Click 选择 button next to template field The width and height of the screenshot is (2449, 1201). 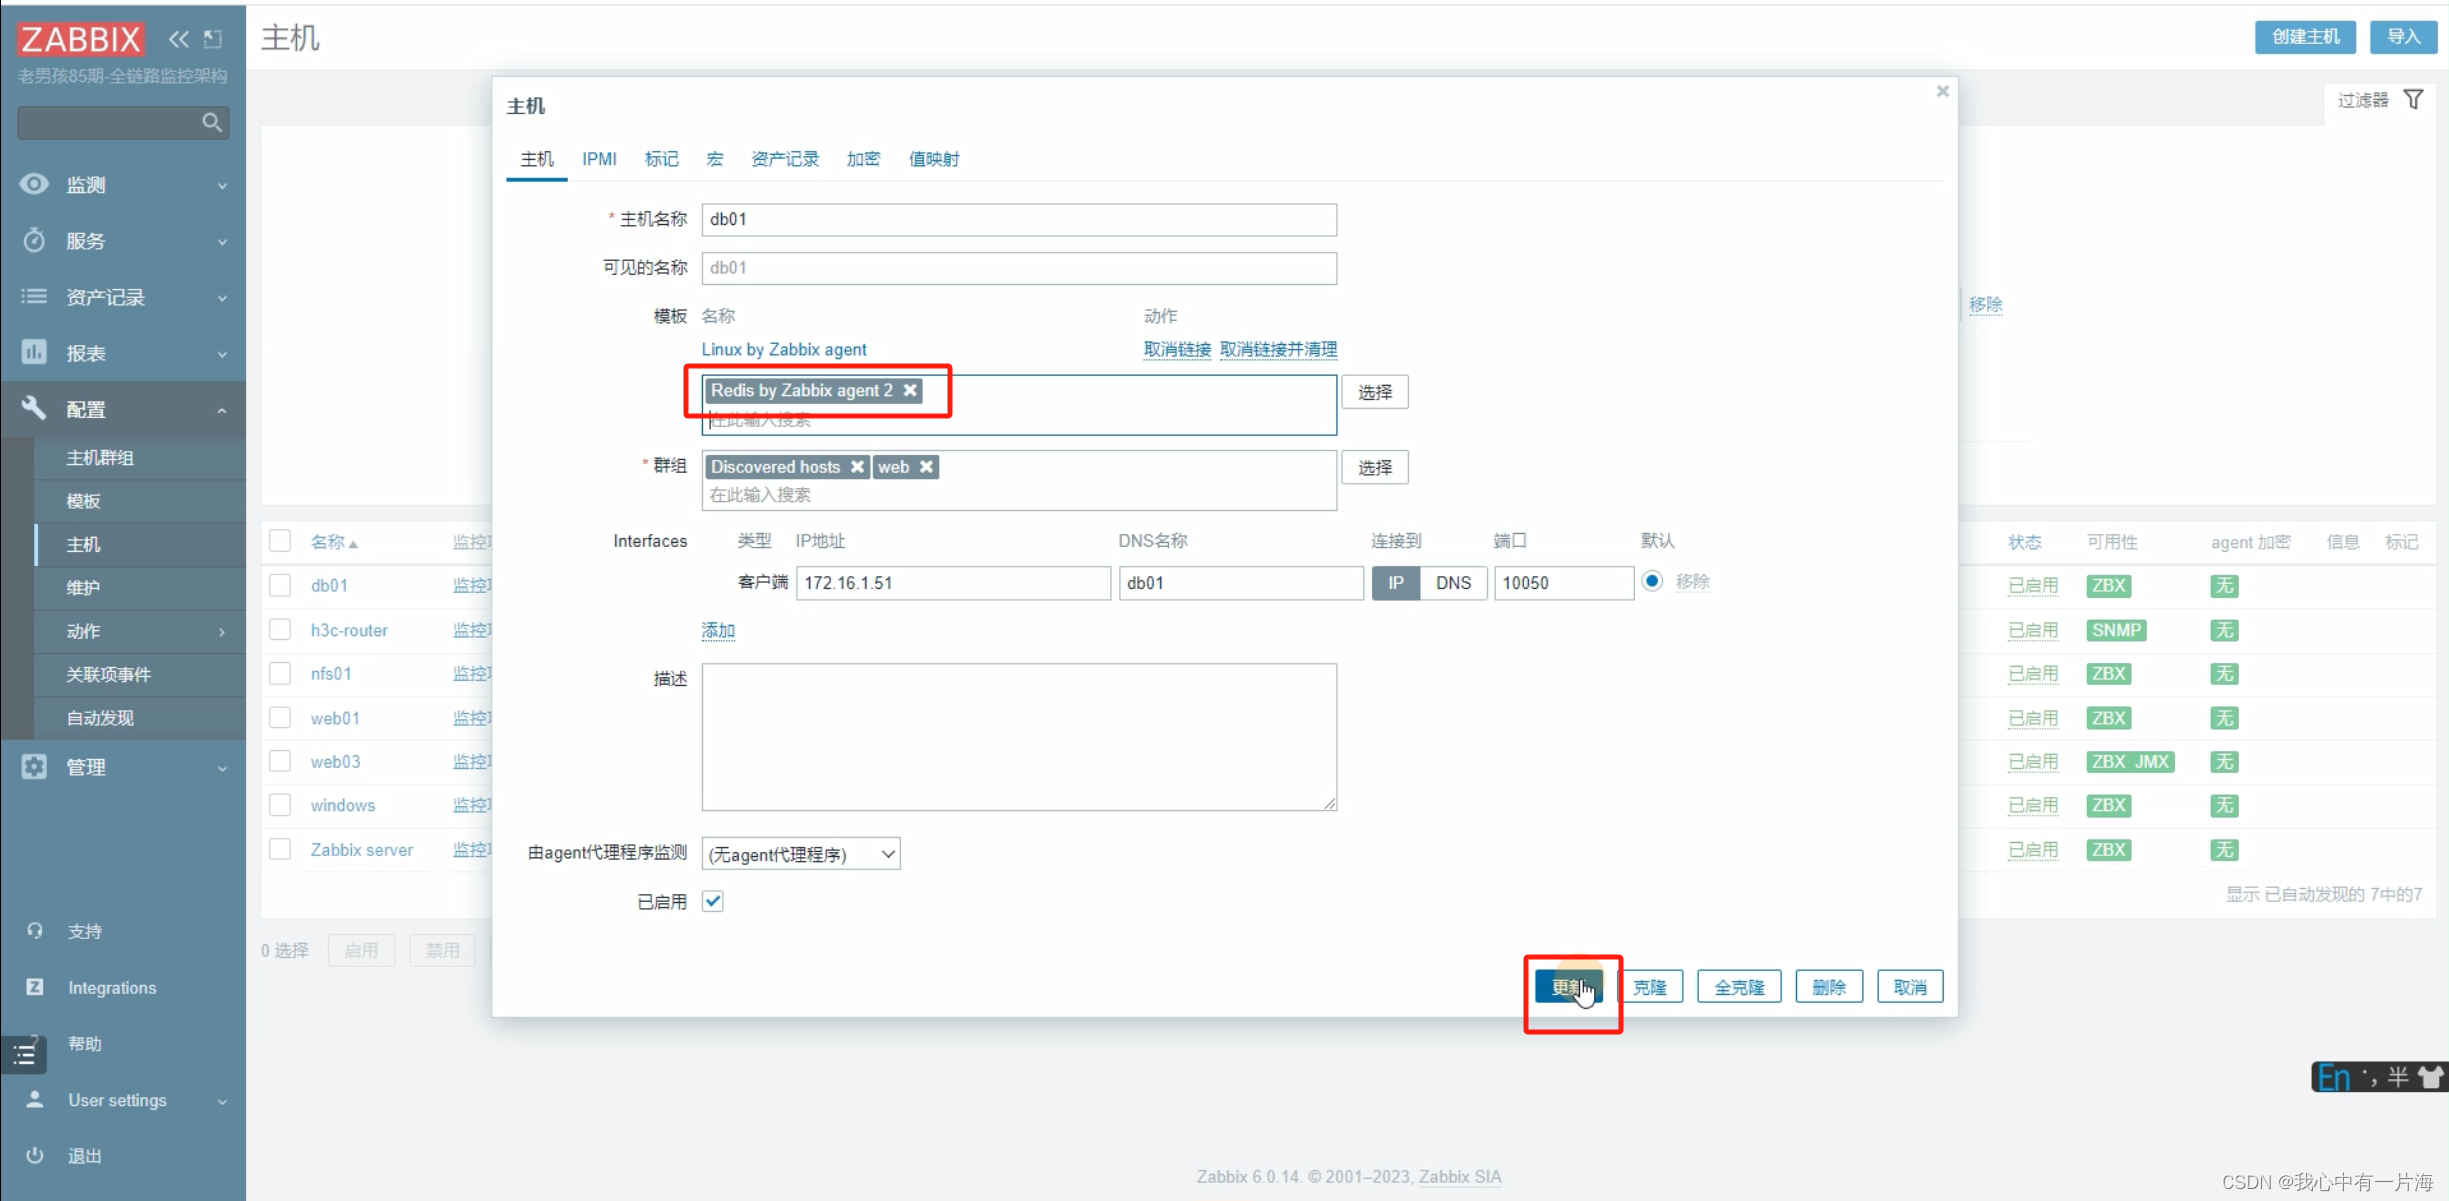pyautogui.click(x=1375, y=392)
